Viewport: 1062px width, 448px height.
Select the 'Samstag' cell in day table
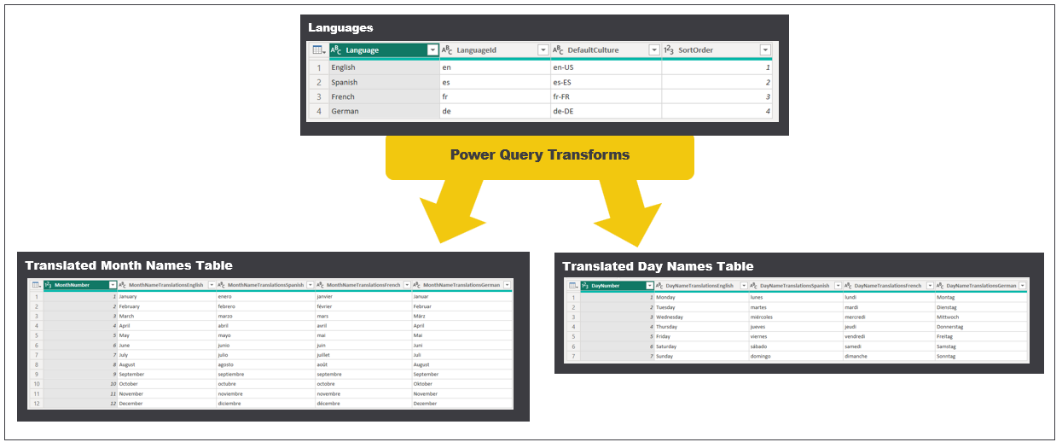click(981, 346)
